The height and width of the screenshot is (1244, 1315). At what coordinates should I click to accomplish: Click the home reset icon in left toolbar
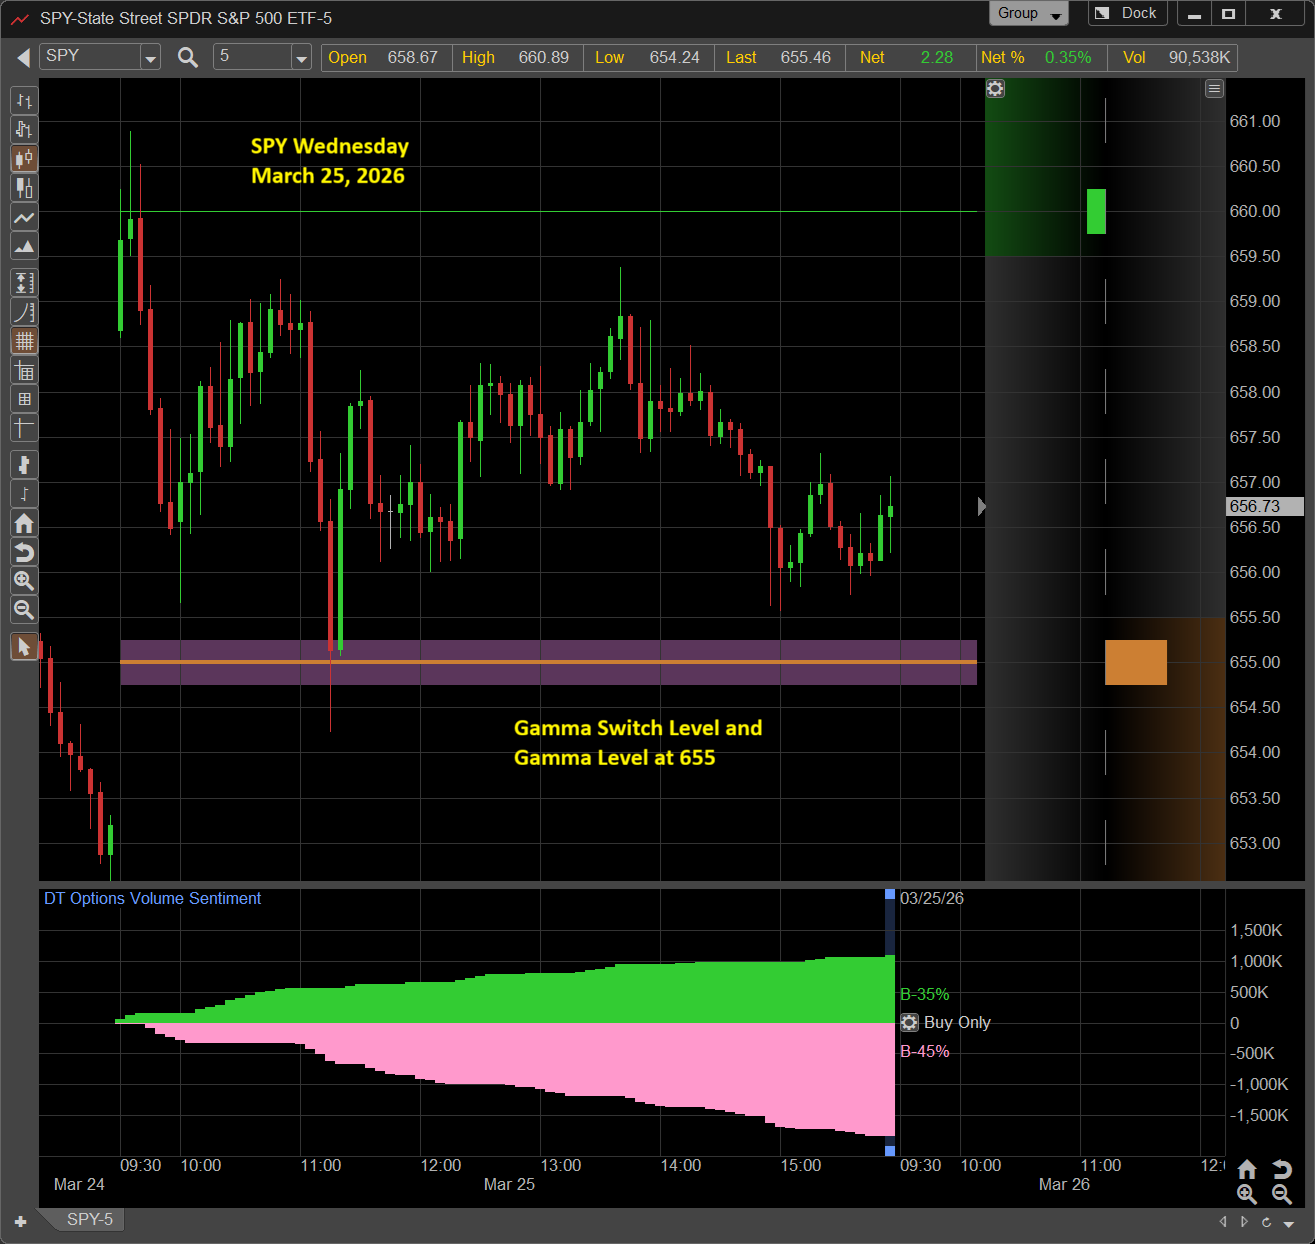click(24, 523)
